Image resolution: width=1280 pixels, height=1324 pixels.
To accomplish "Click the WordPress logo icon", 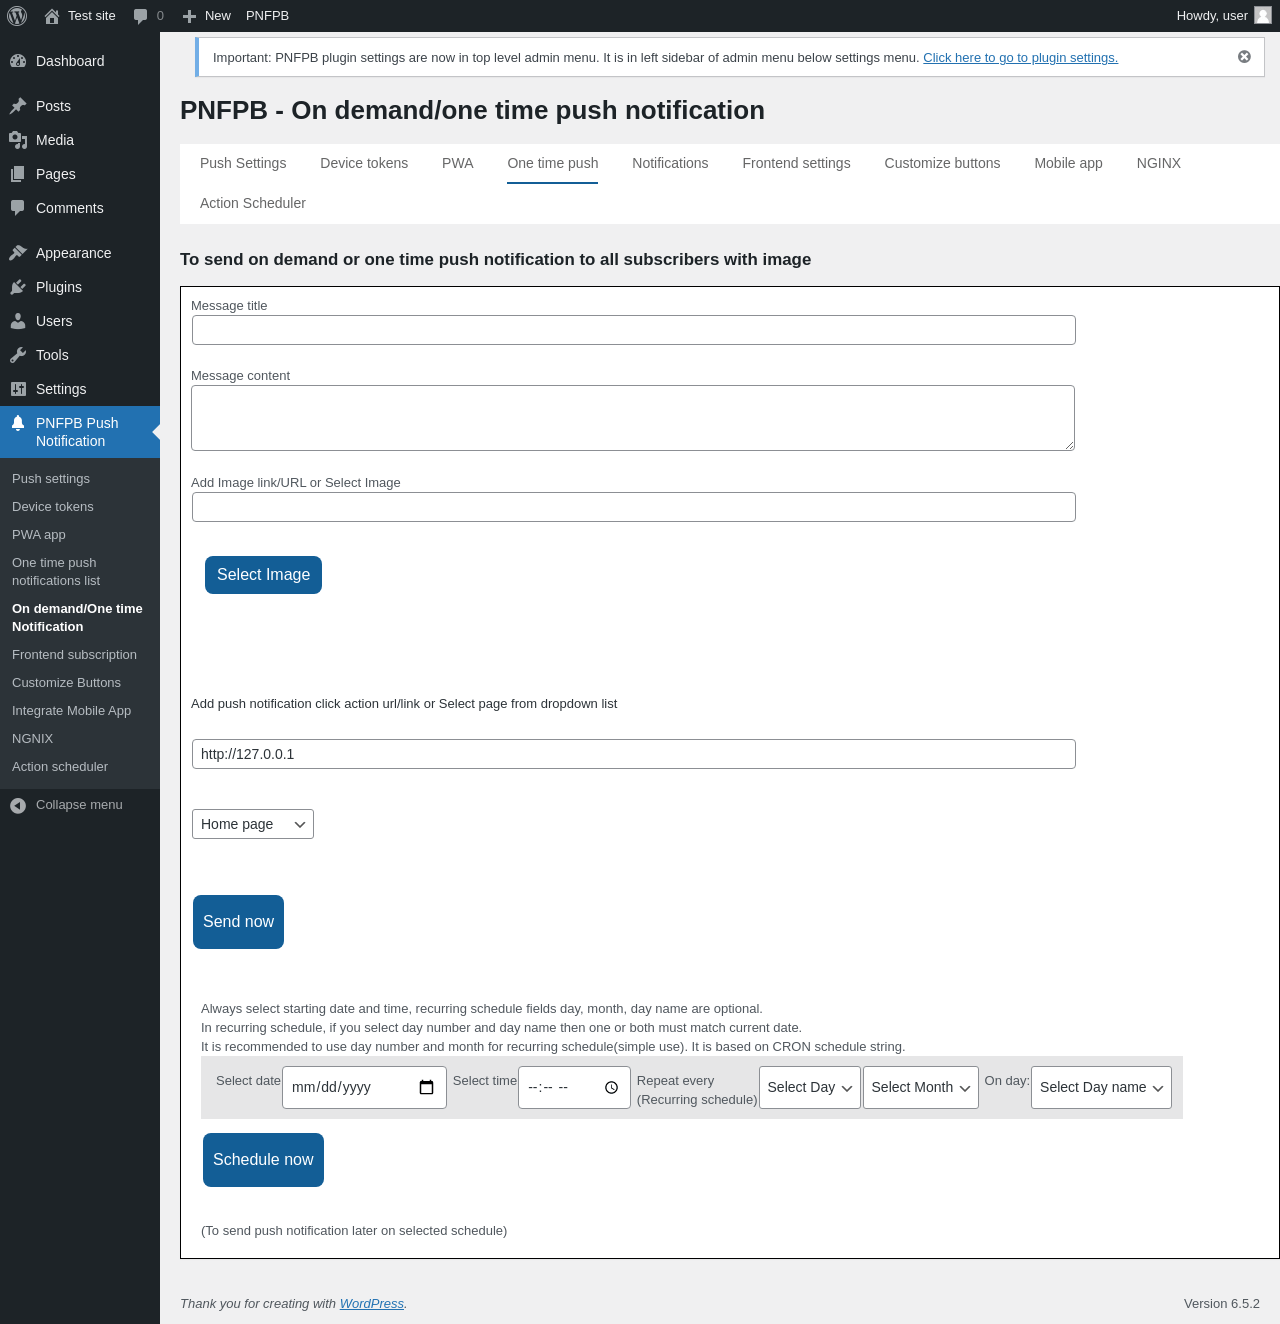I will coord(17,16).
